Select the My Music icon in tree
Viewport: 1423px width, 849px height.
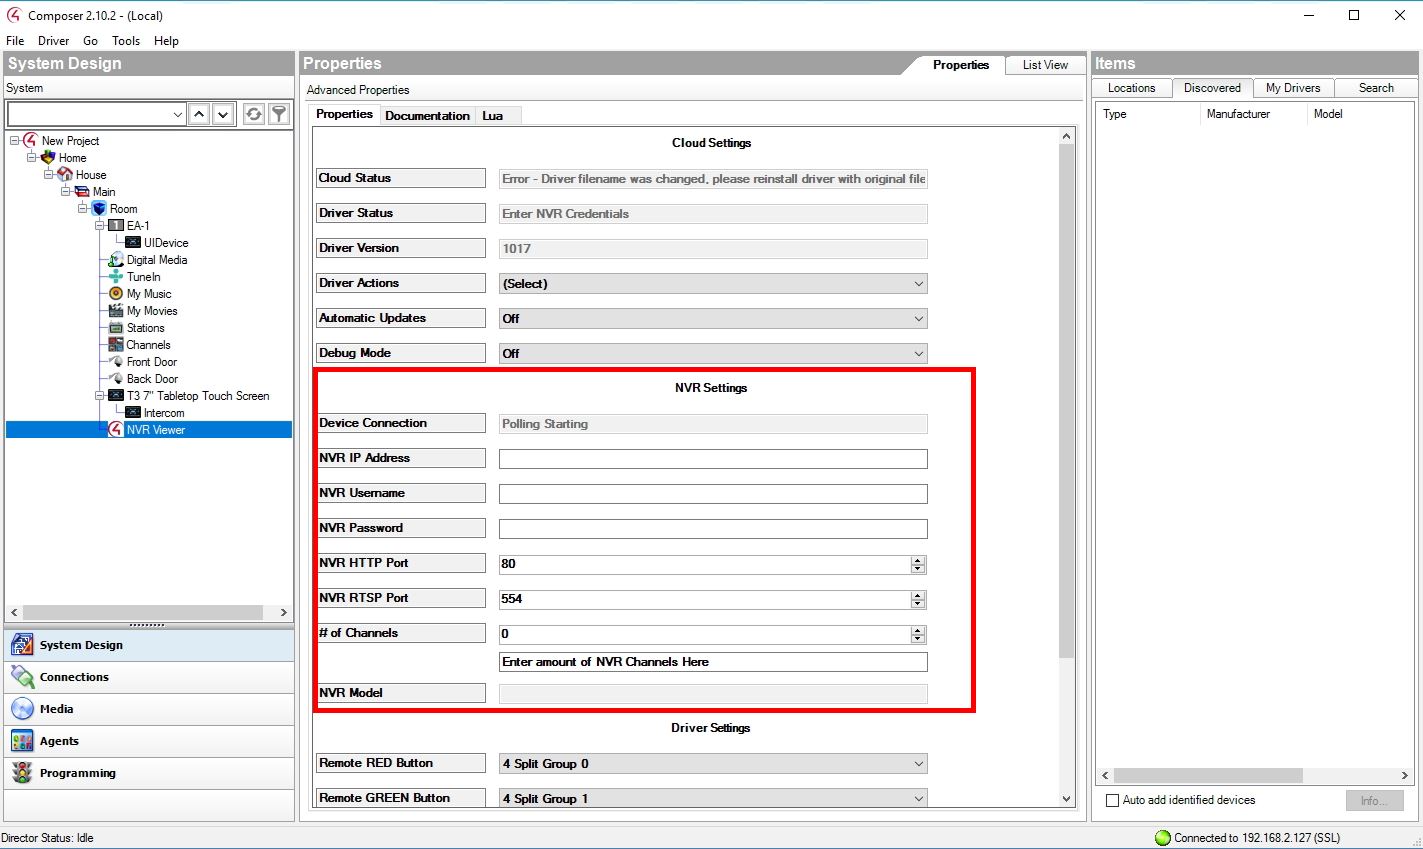click(116, 294)
